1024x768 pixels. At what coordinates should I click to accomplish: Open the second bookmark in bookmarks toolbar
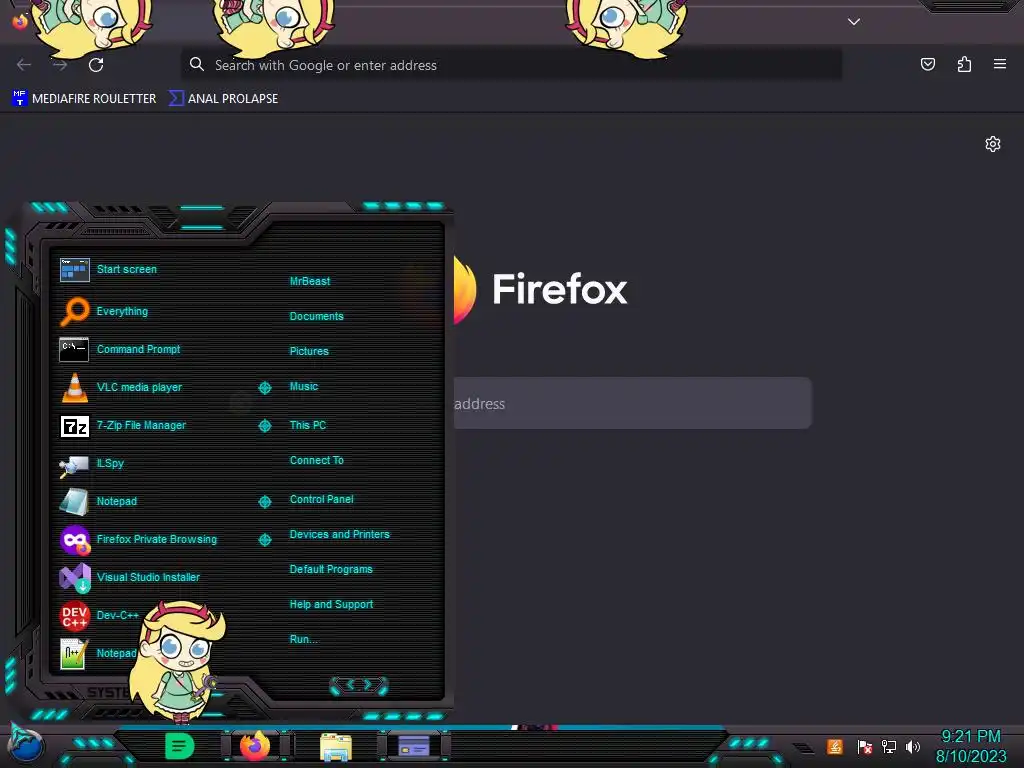[x=223, y=99]
